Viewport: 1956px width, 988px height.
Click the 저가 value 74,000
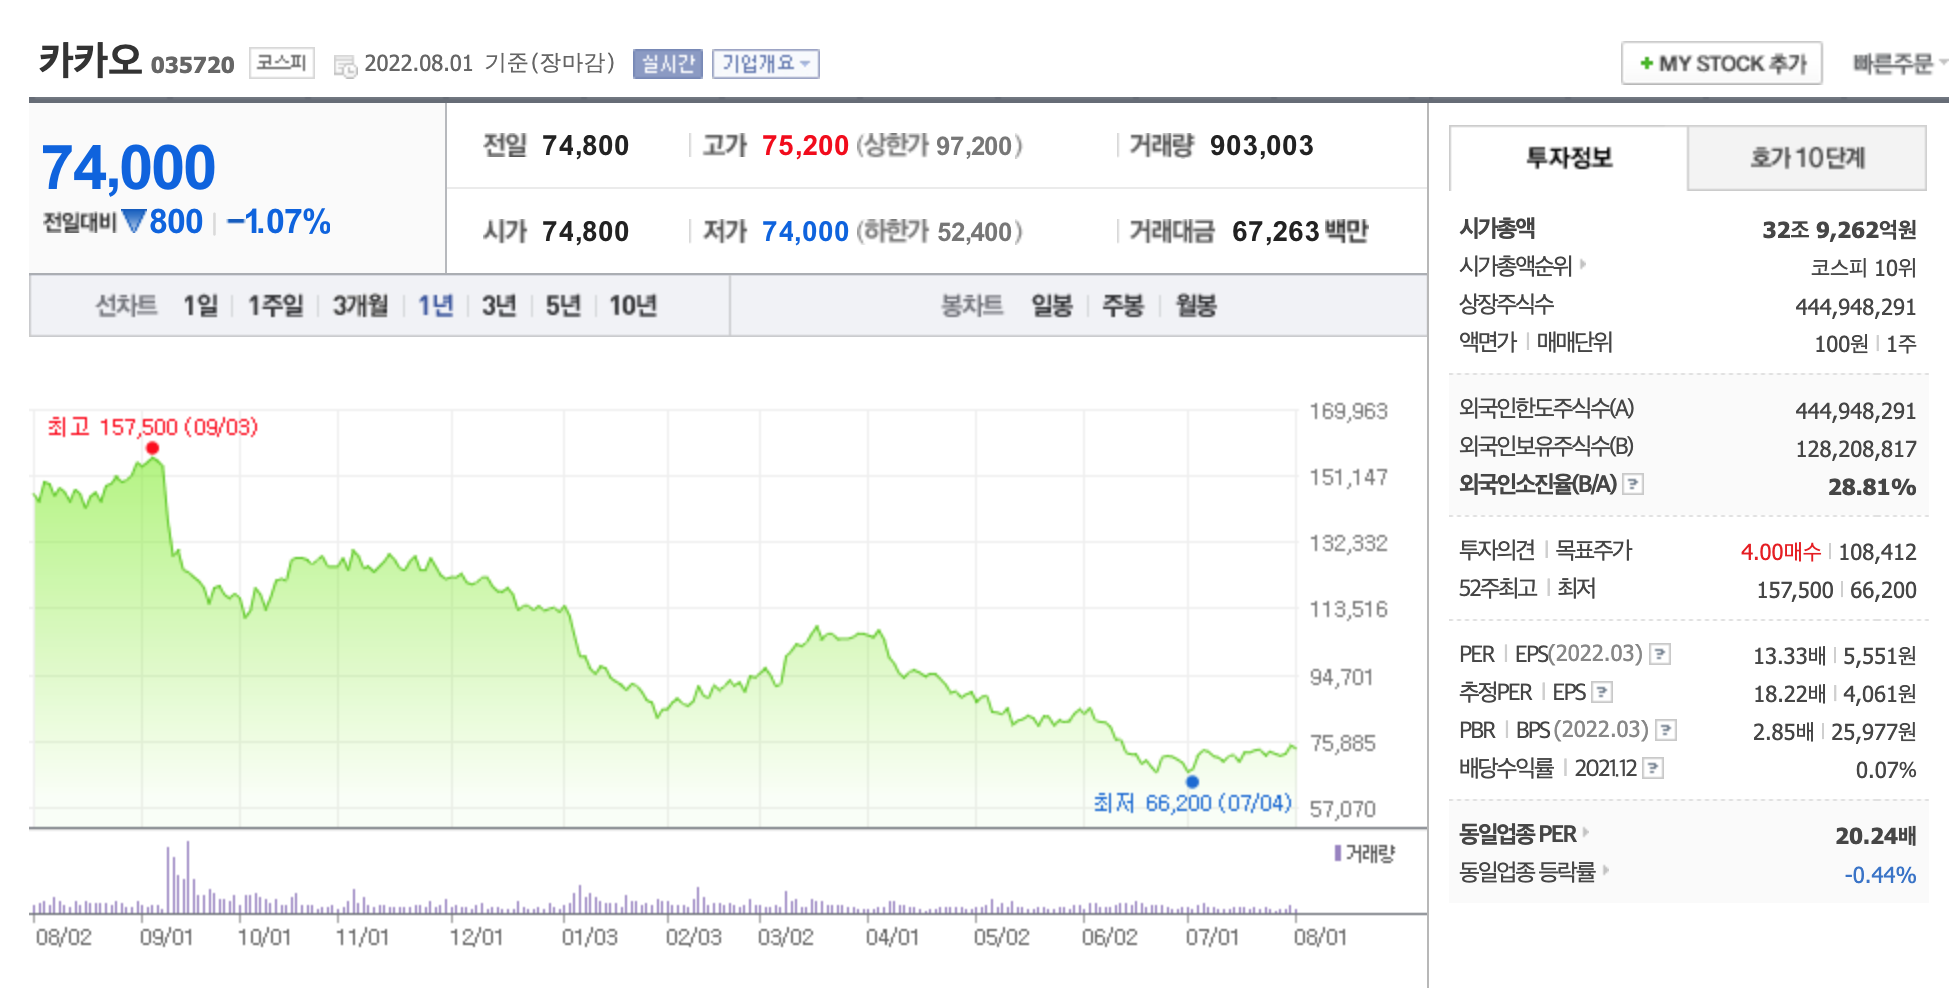coord(805,232)
